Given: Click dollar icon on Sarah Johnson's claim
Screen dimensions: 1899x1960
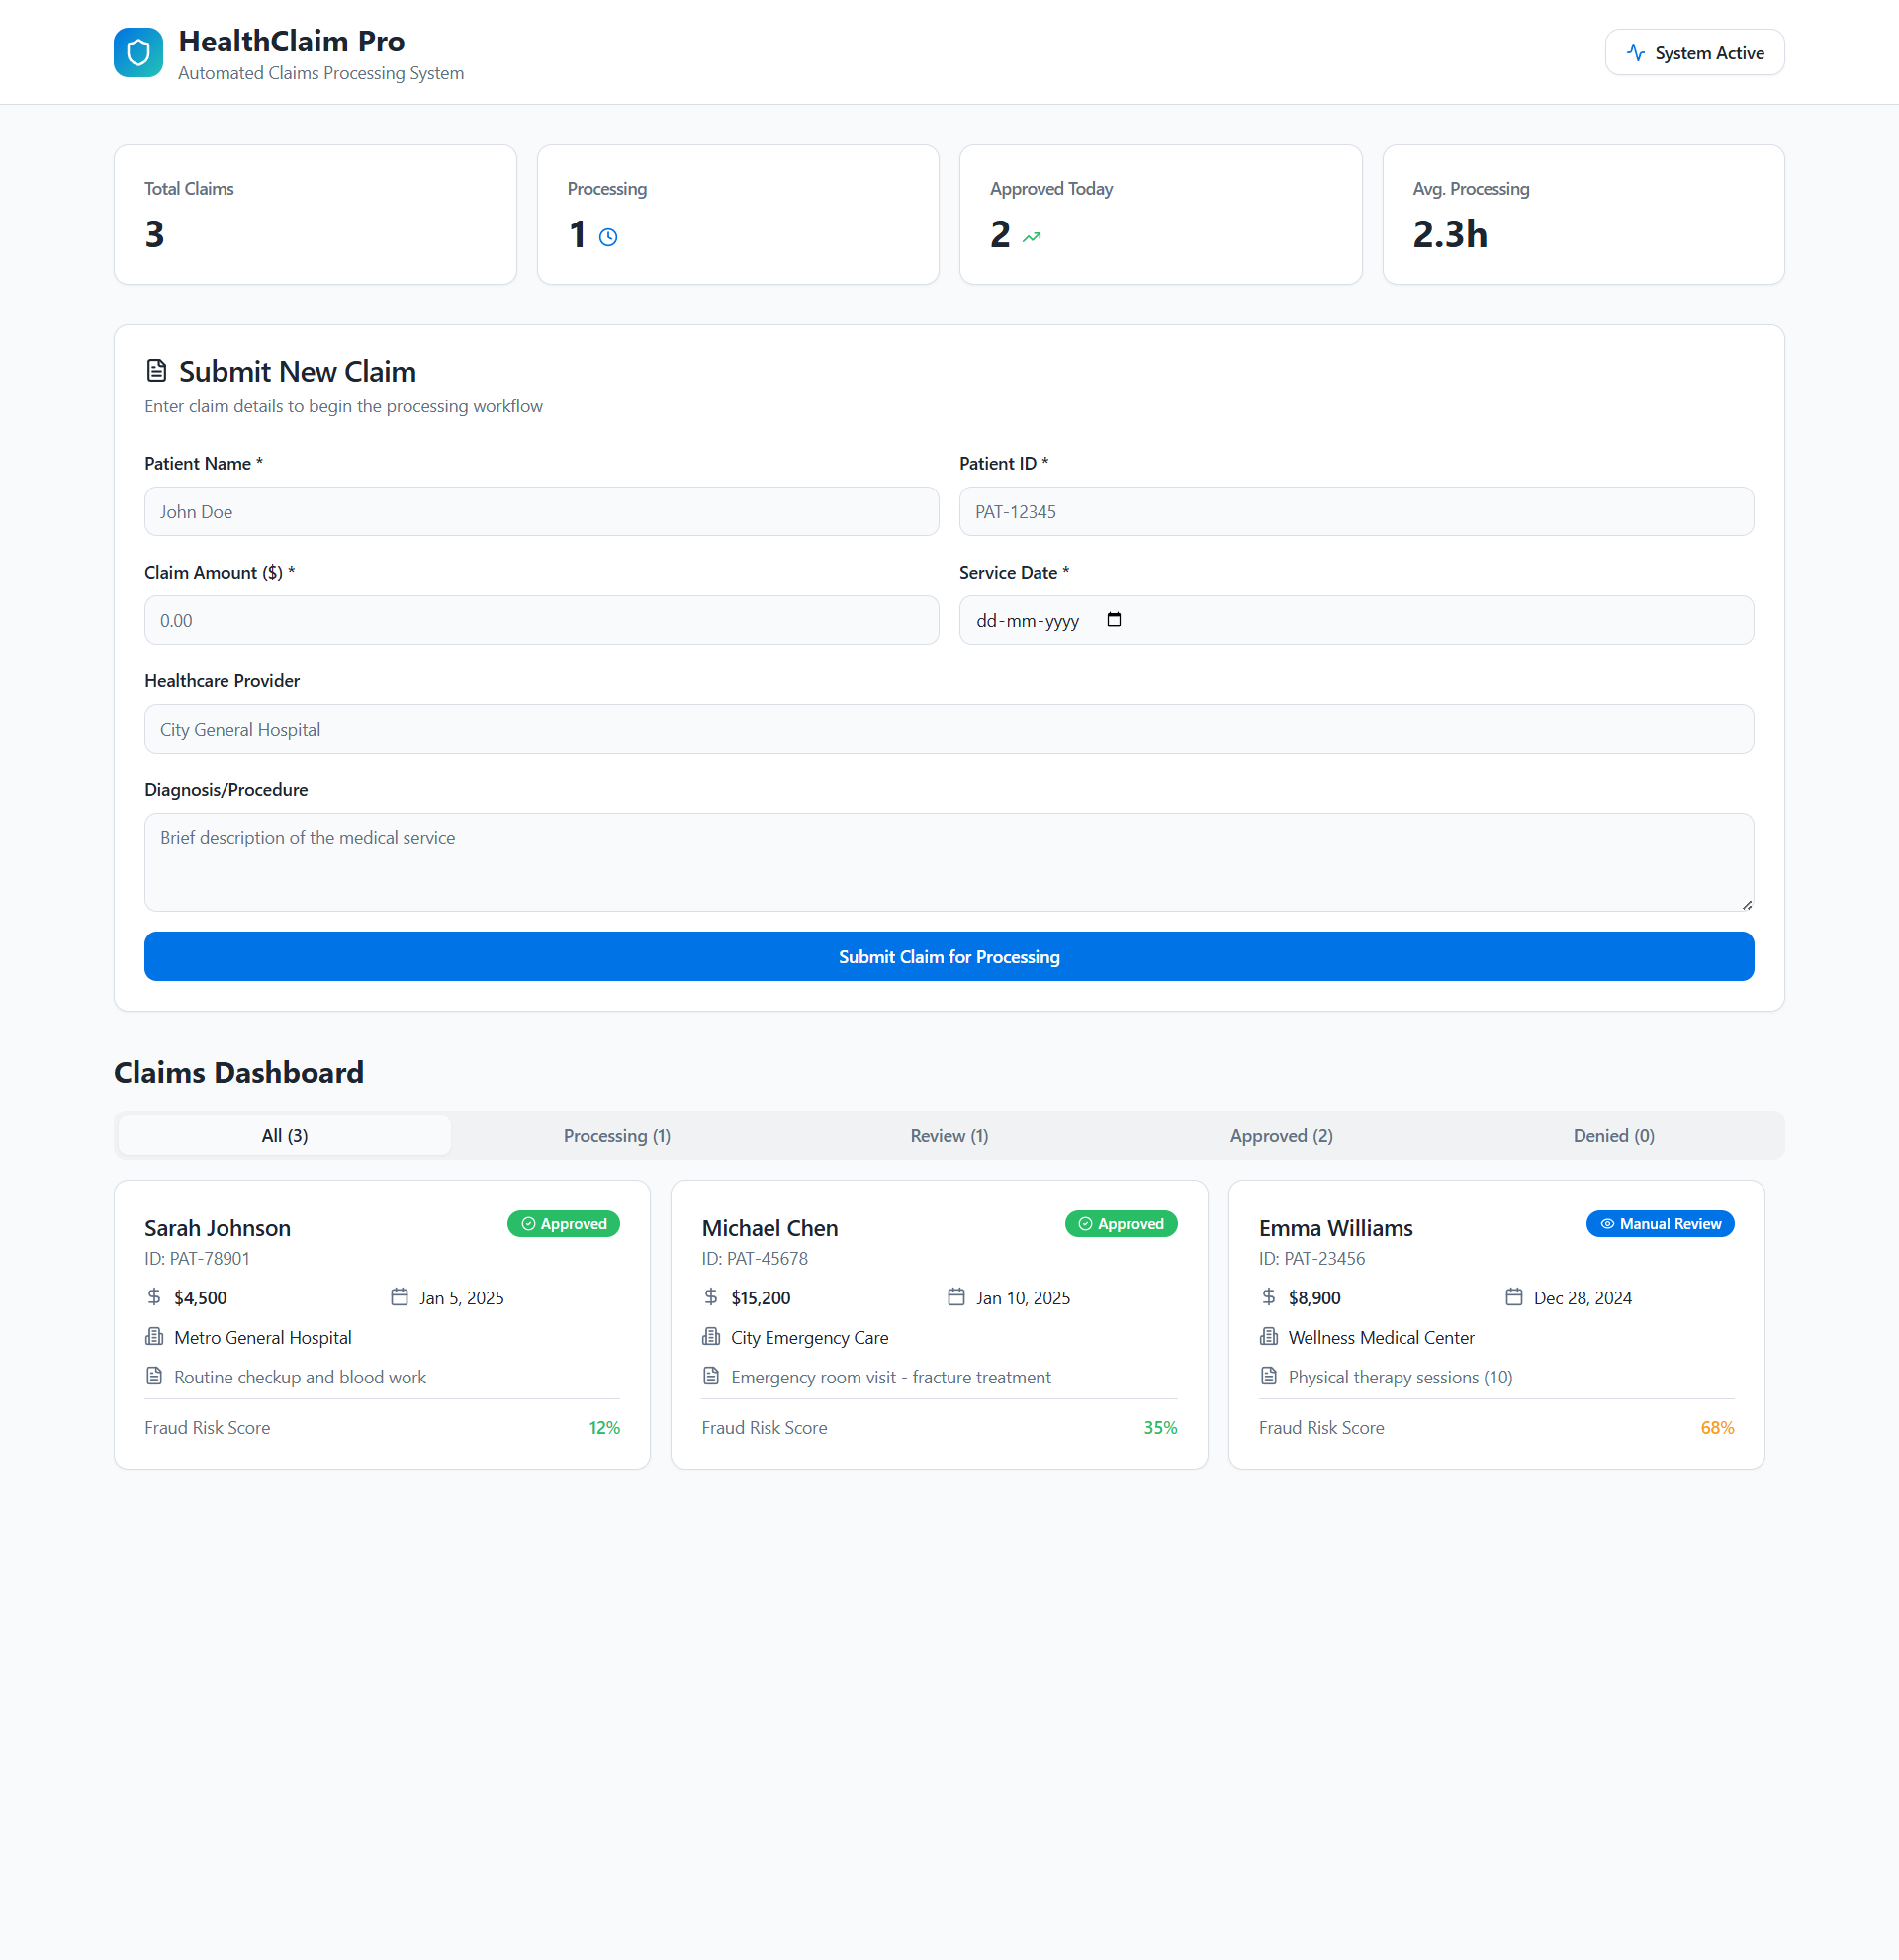Looking at the screenshot, I should [x=154, y=1297].
